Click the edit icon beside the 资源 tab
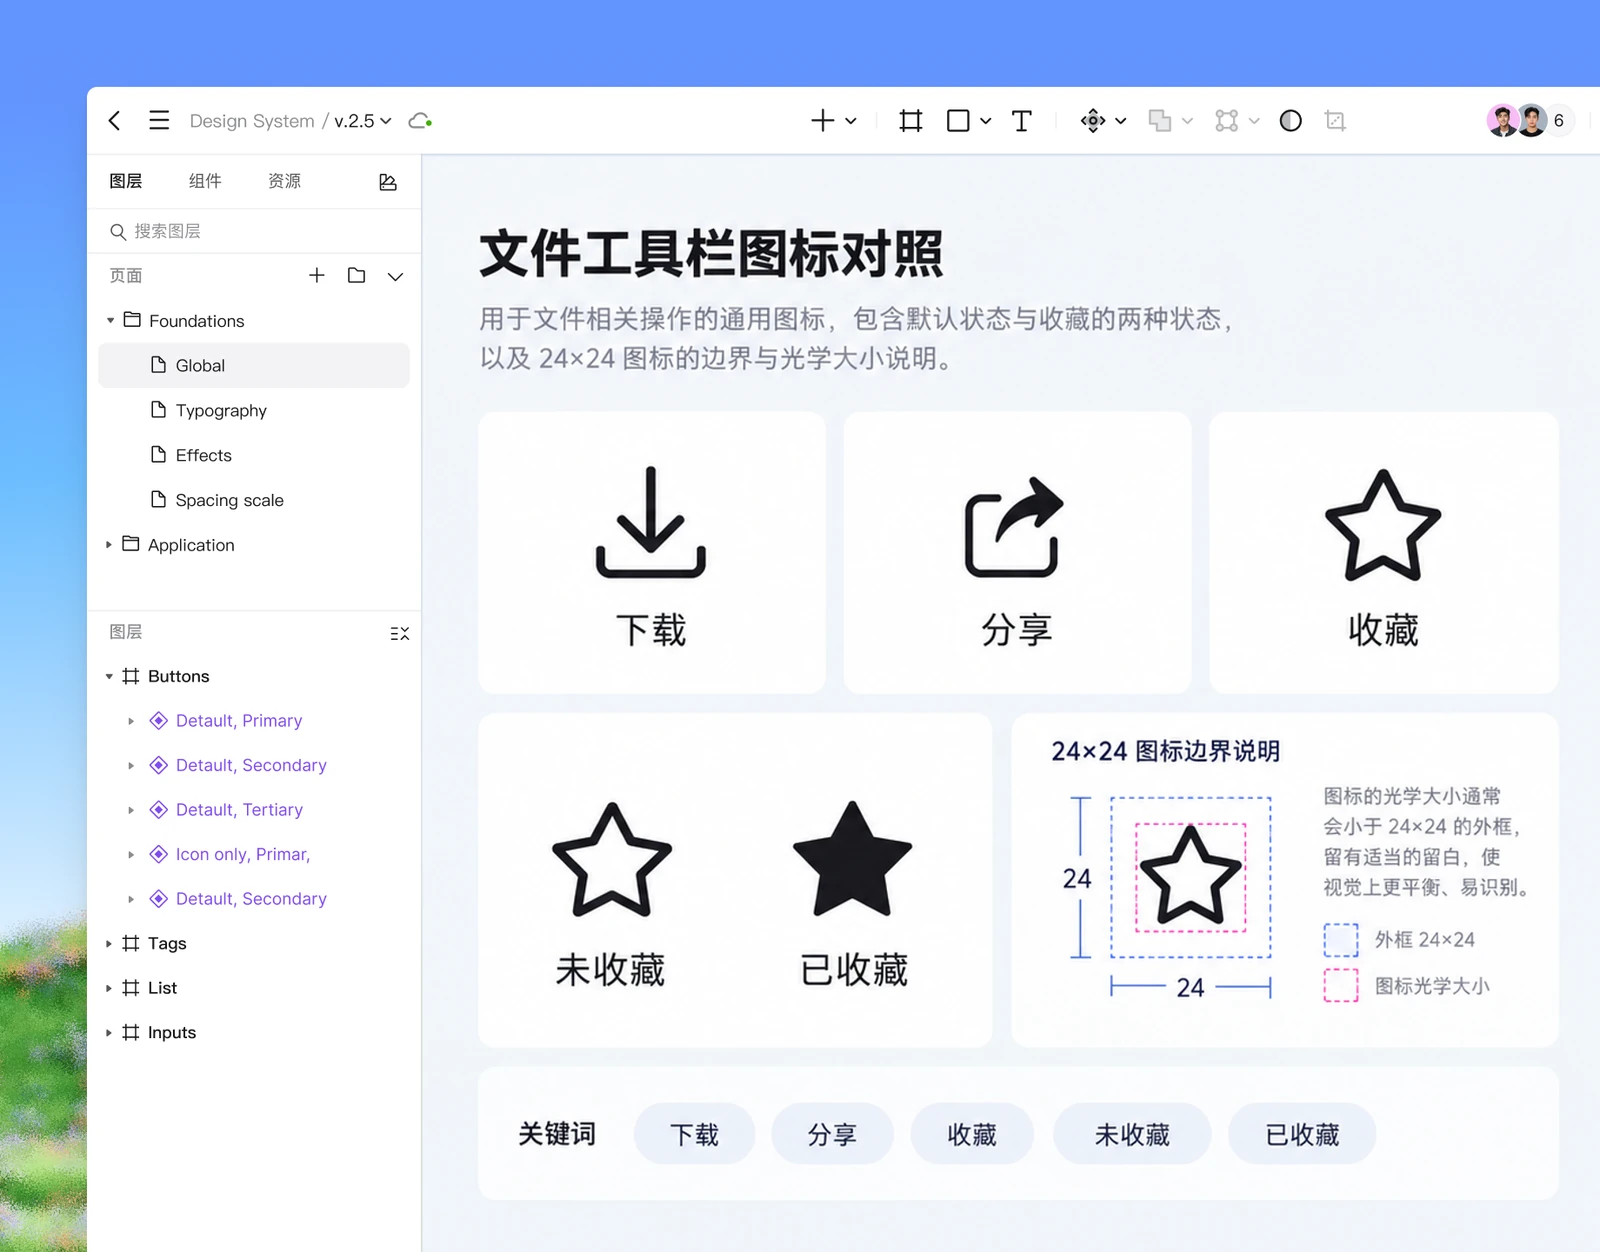The height and width of the screenshot is (1252, 1600). pos(388,182)
